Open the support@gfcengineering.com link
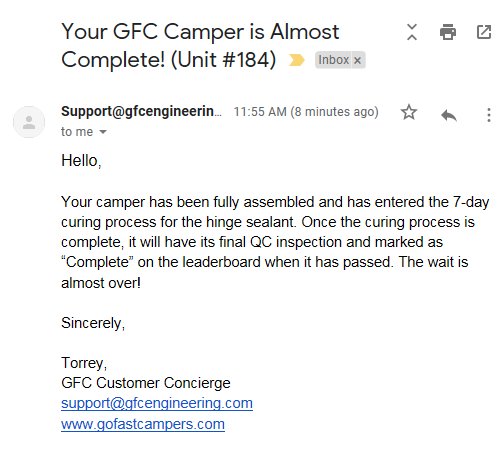This screenshot has width=503, height=456. click(x=157, y=403)
